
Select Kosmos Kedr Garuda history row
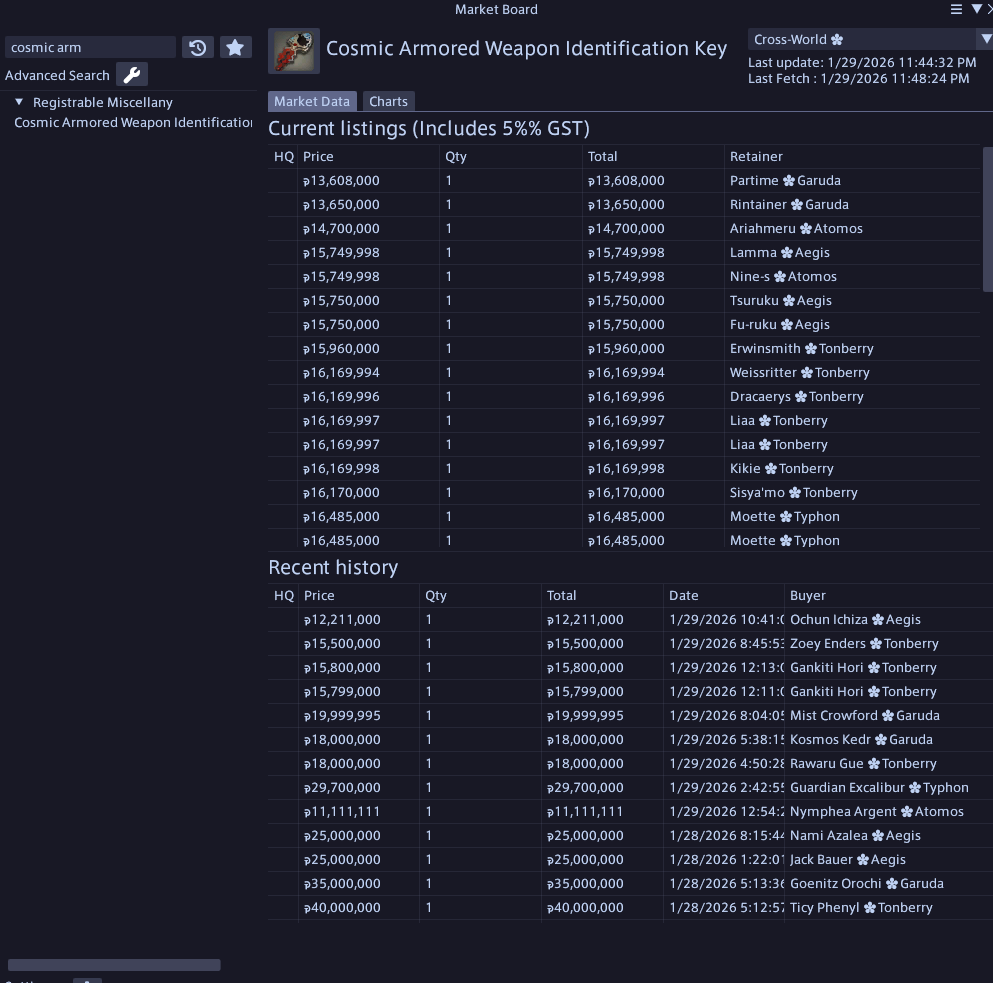631,740
